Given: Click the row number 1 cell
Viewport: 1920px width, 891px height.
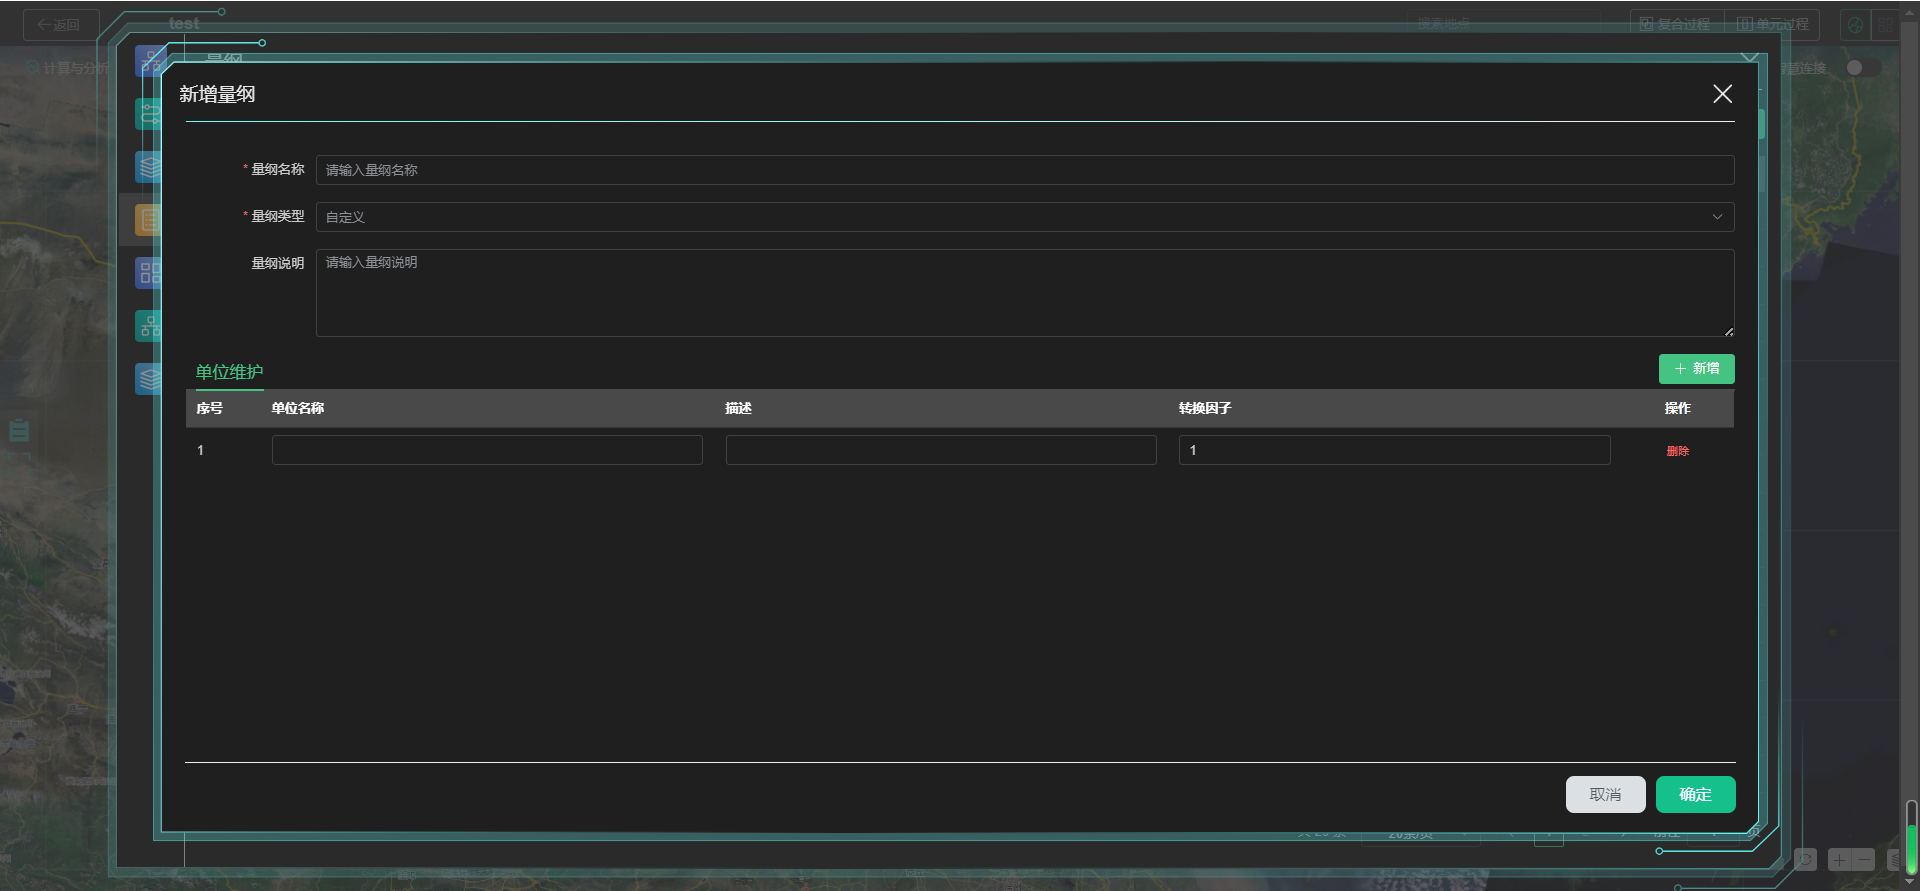Looking at the screenshot, I should click(200, 450).
